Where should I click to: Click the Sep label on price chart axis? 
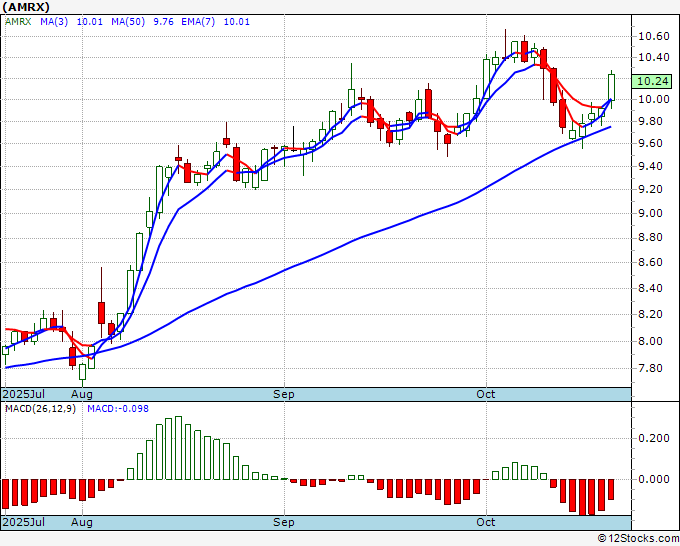(x=284, y=394)
